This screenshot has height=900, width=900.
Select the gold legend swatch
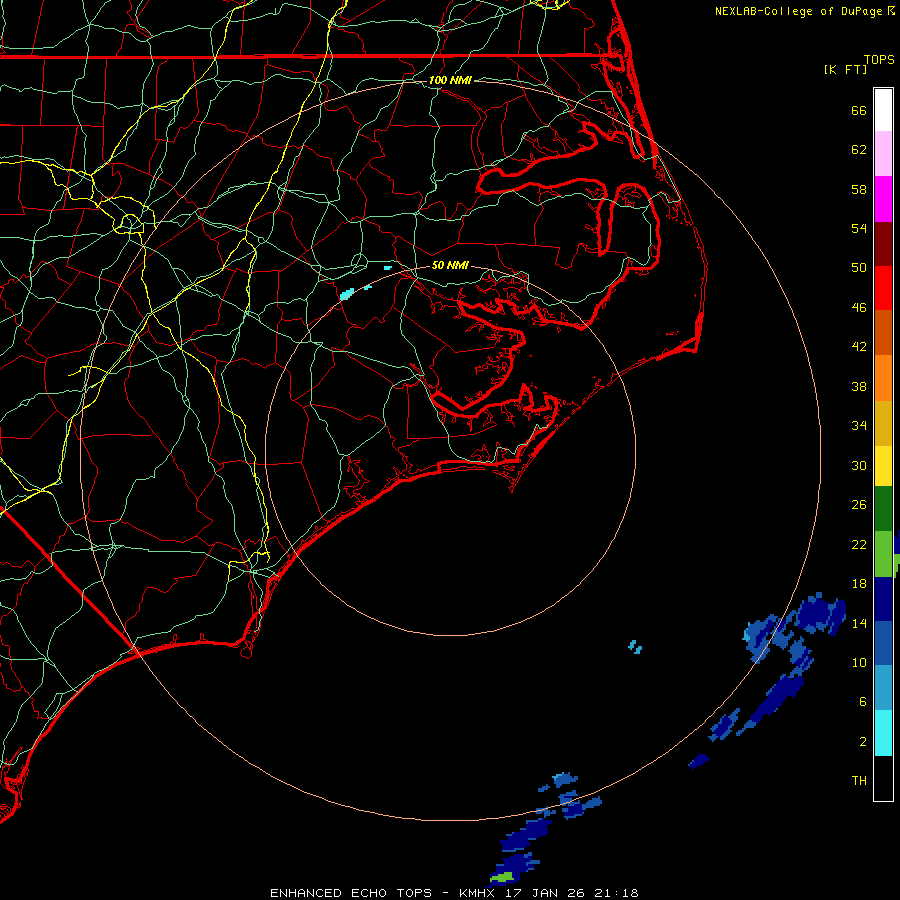[883, 423]
